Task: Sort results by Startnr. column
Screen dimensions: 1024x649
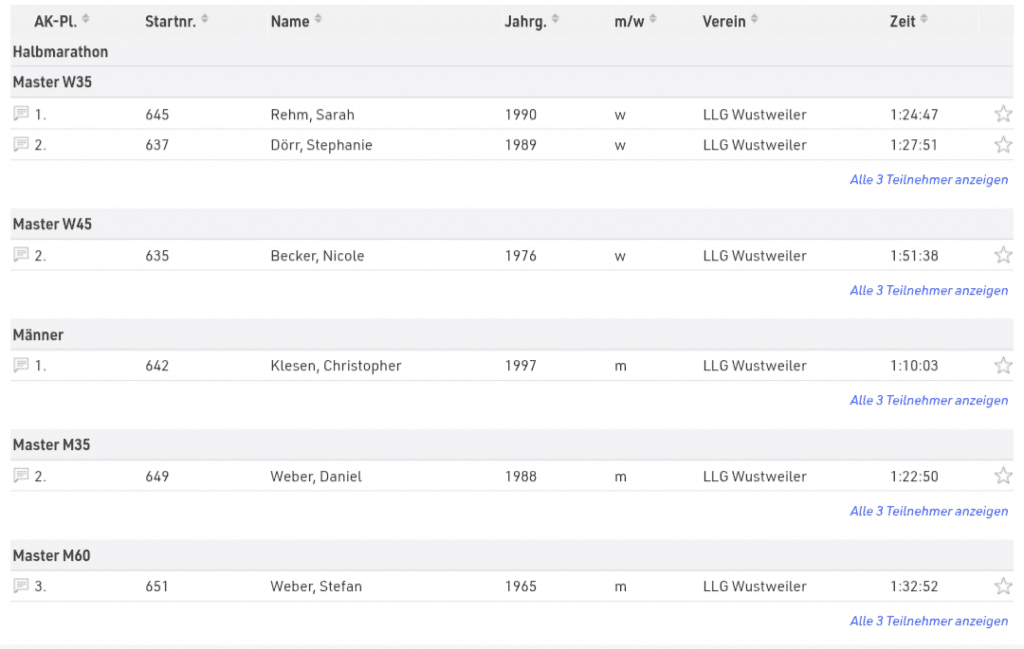Action: (x=205, y=20)
